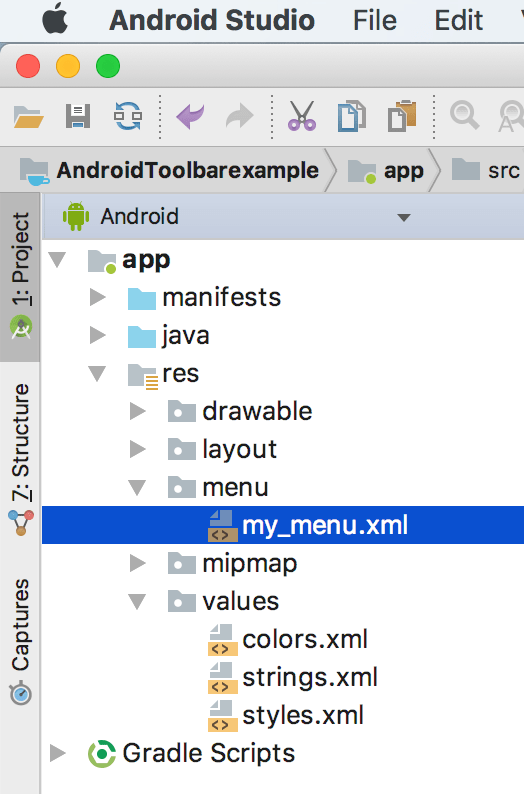Open the File menu

tap(375, 21)
